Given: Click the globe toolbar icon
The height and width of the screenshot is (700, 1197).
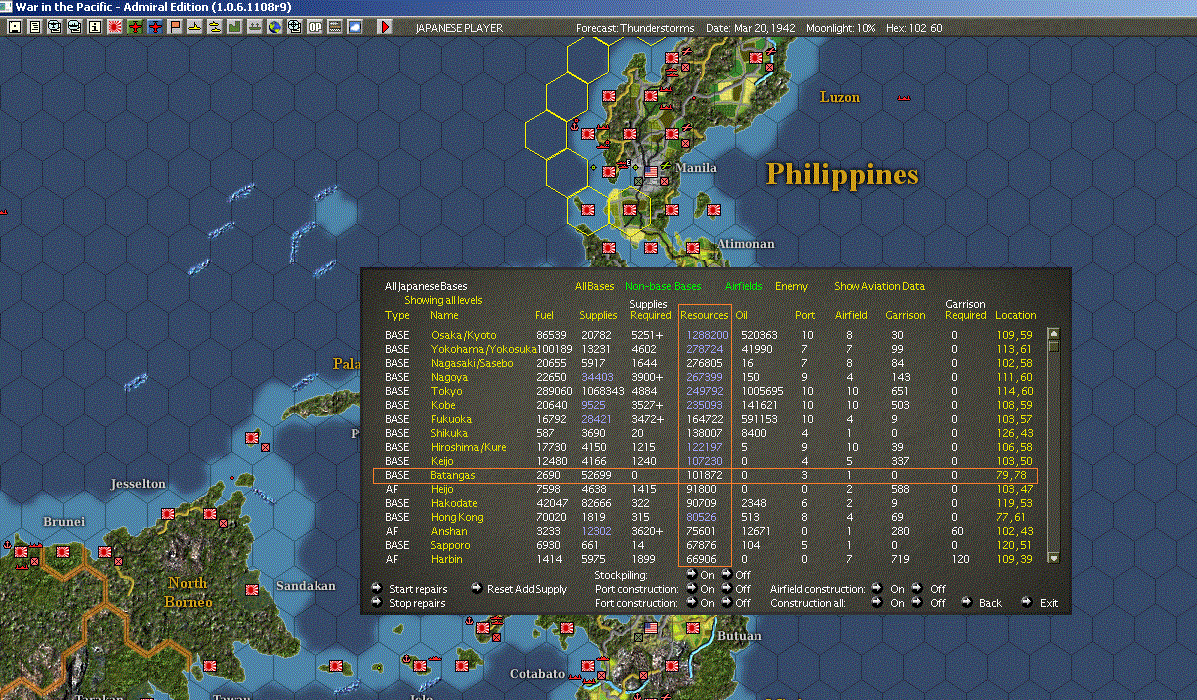Looking at the screenshot, I should (275, 27).
